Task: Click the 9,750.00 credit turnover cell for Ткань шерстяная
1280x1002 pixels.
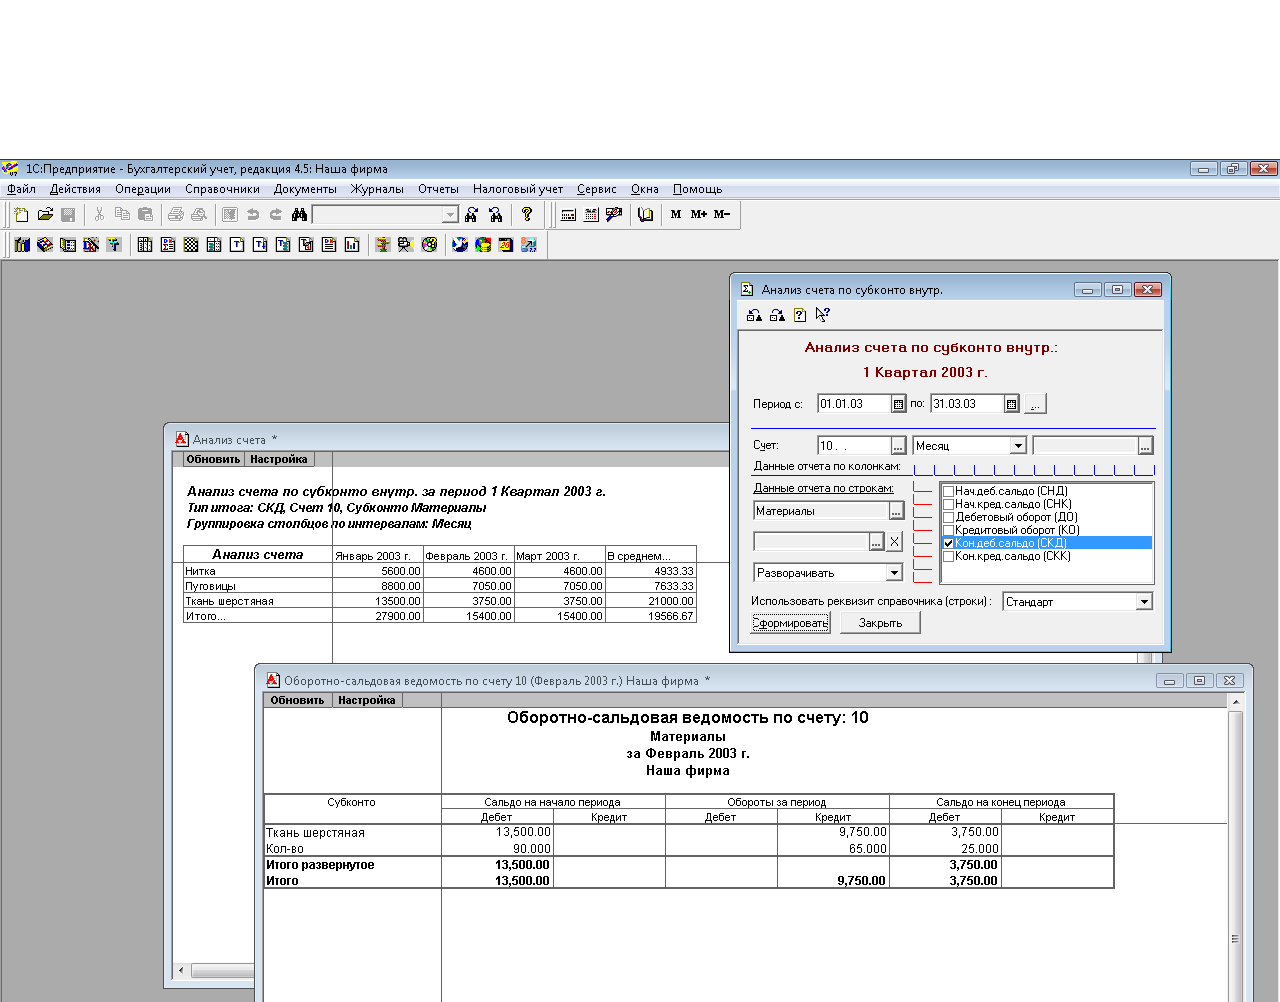Action: [833, 832]
